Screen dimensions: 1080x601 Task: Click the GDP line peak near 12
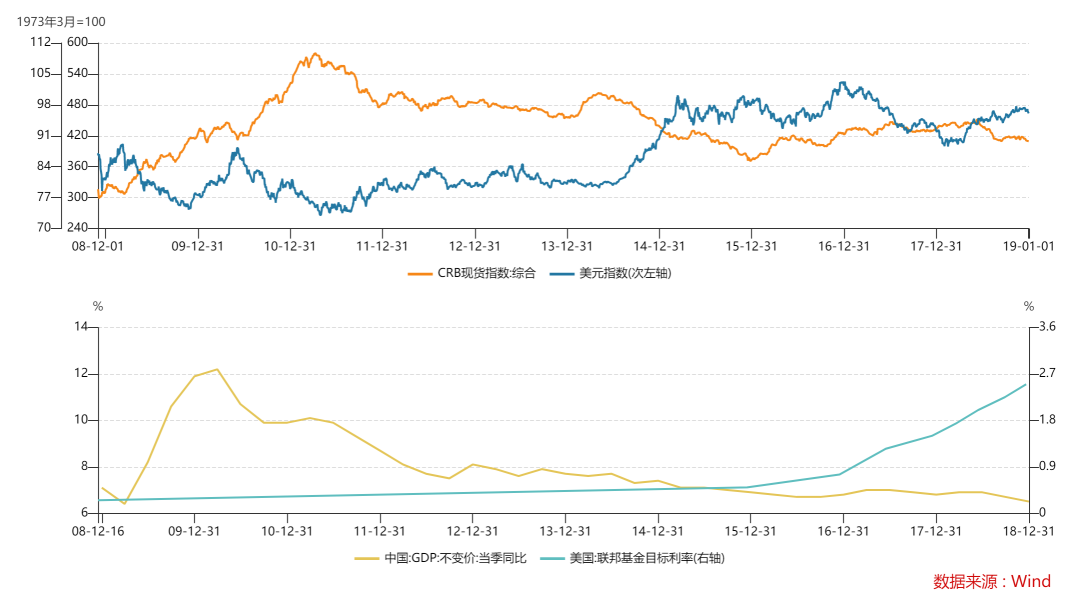tap(216, 369)
